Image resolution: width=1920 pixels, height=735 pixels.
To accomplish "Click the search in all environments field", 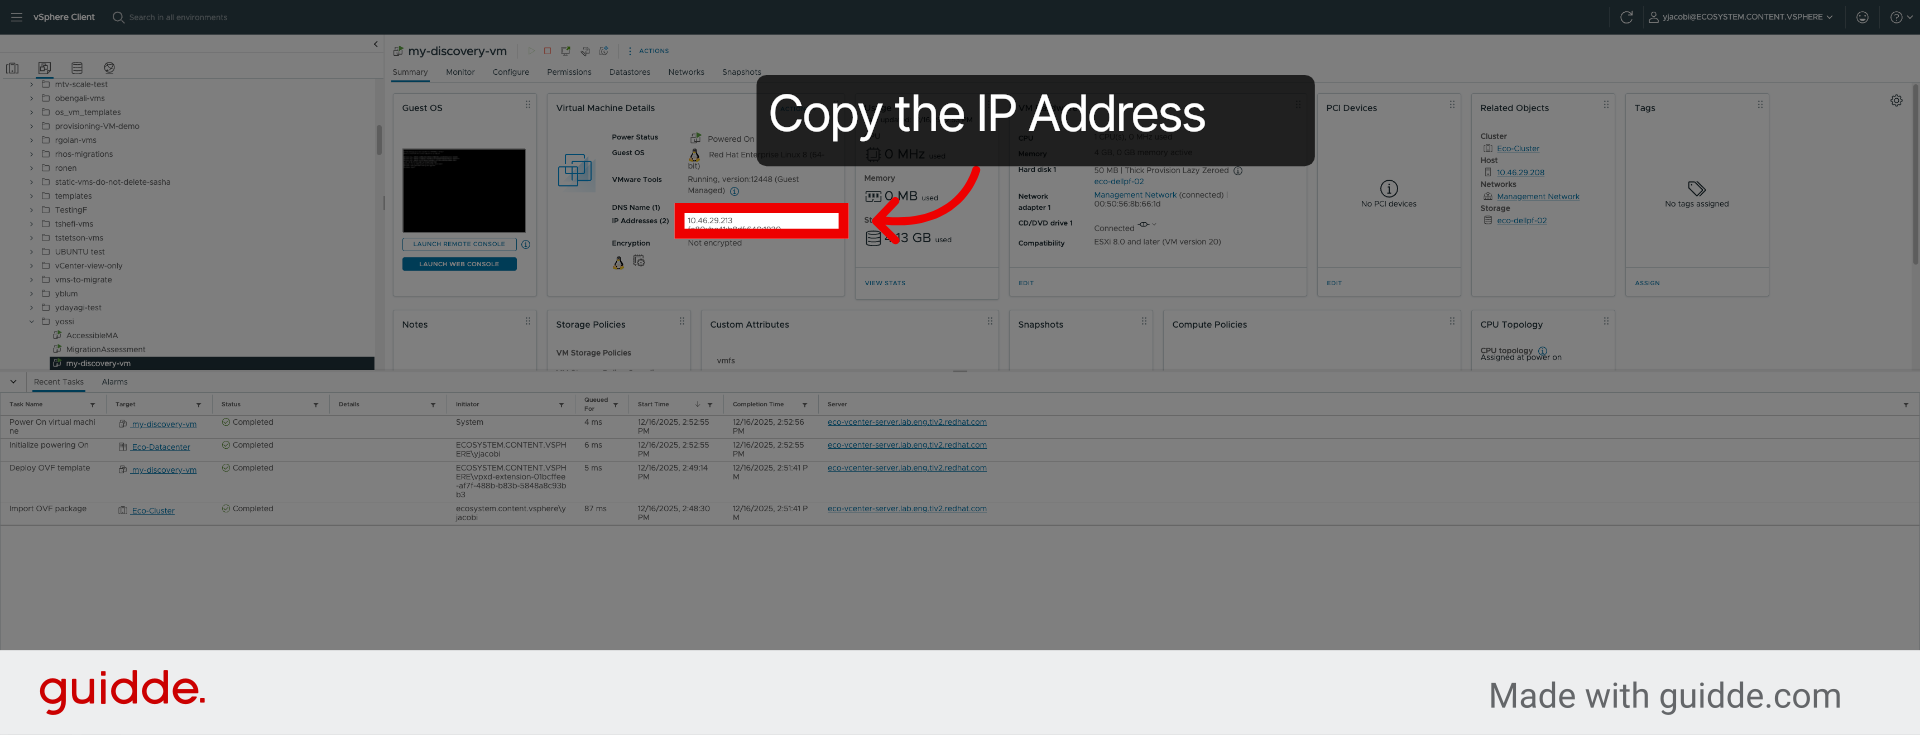I will pos(178,17).
